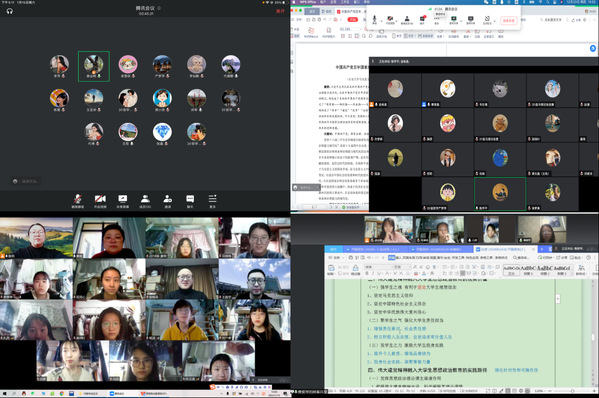The image size is (599, 398).
Task: Open the insert tab in the WPS ribbon menu
Action: 397,258
